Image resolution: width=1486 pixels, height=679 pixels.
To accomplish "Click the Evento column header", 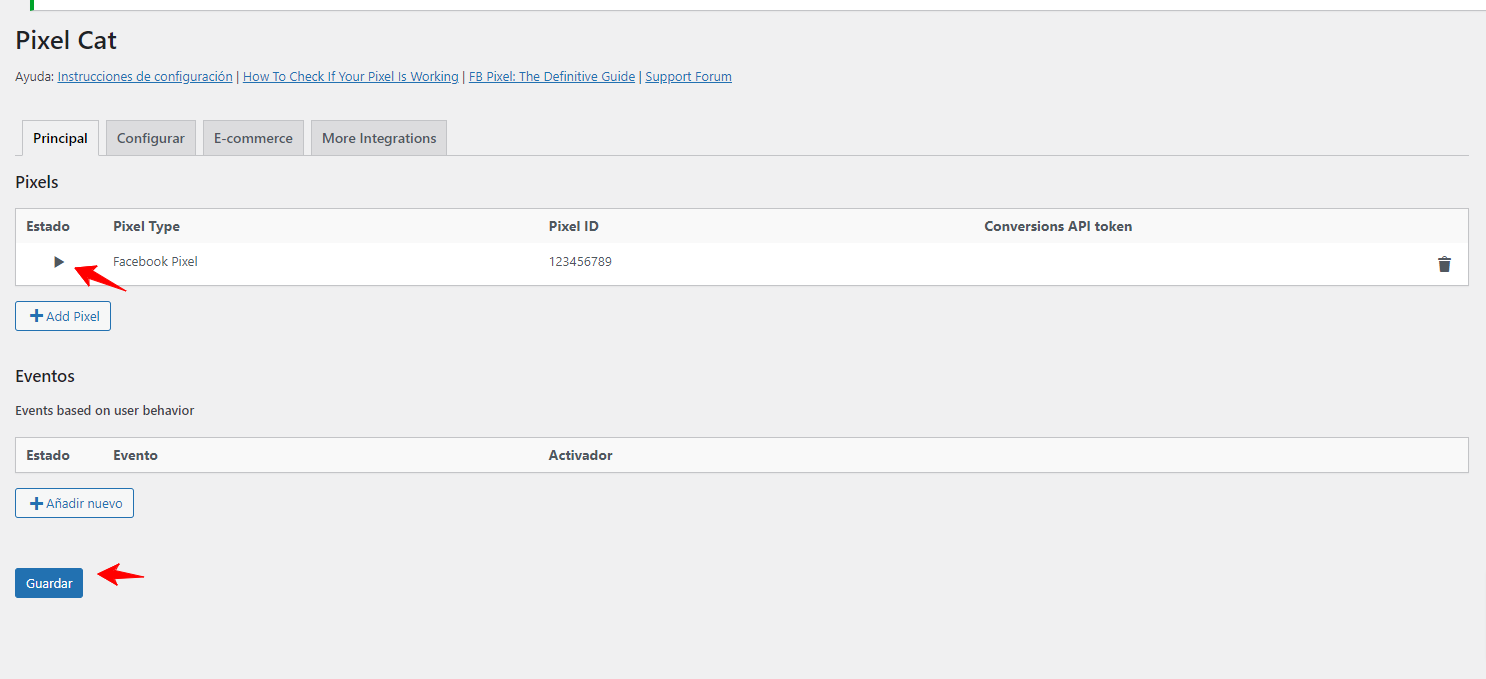I will click(135, 455).
